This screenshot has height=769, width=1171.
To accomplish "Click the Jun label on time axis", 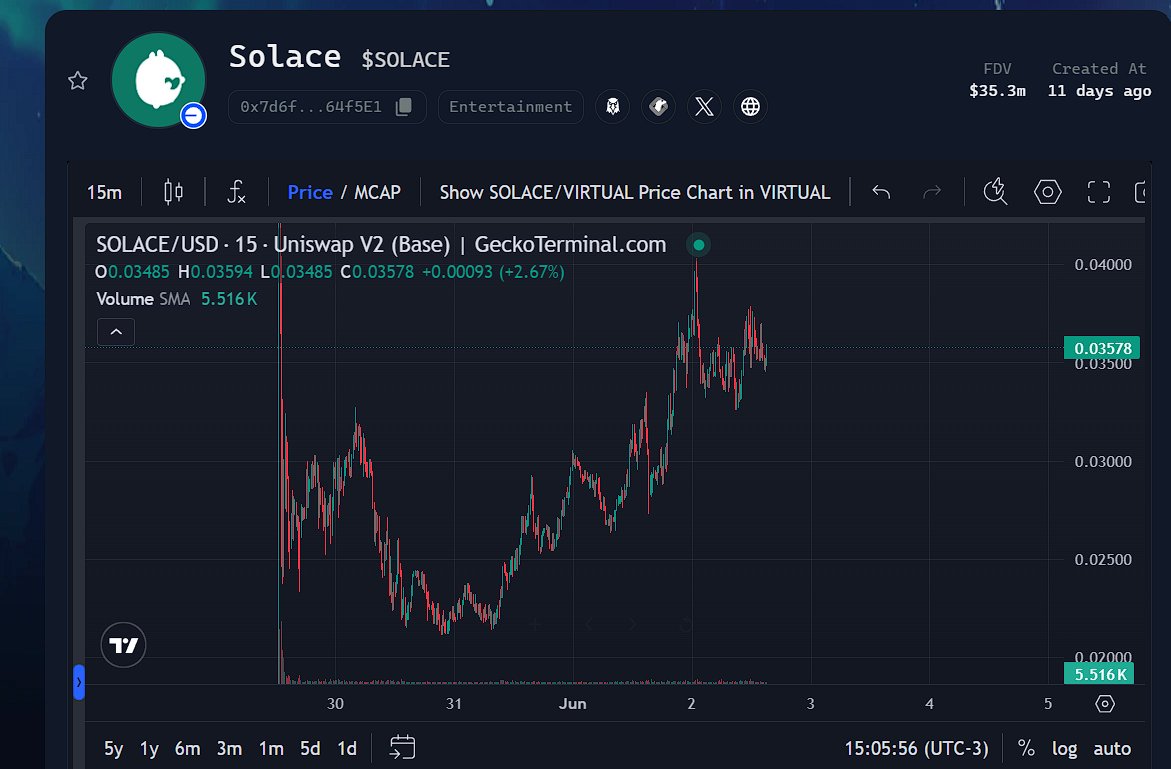I will coord(573,703).
